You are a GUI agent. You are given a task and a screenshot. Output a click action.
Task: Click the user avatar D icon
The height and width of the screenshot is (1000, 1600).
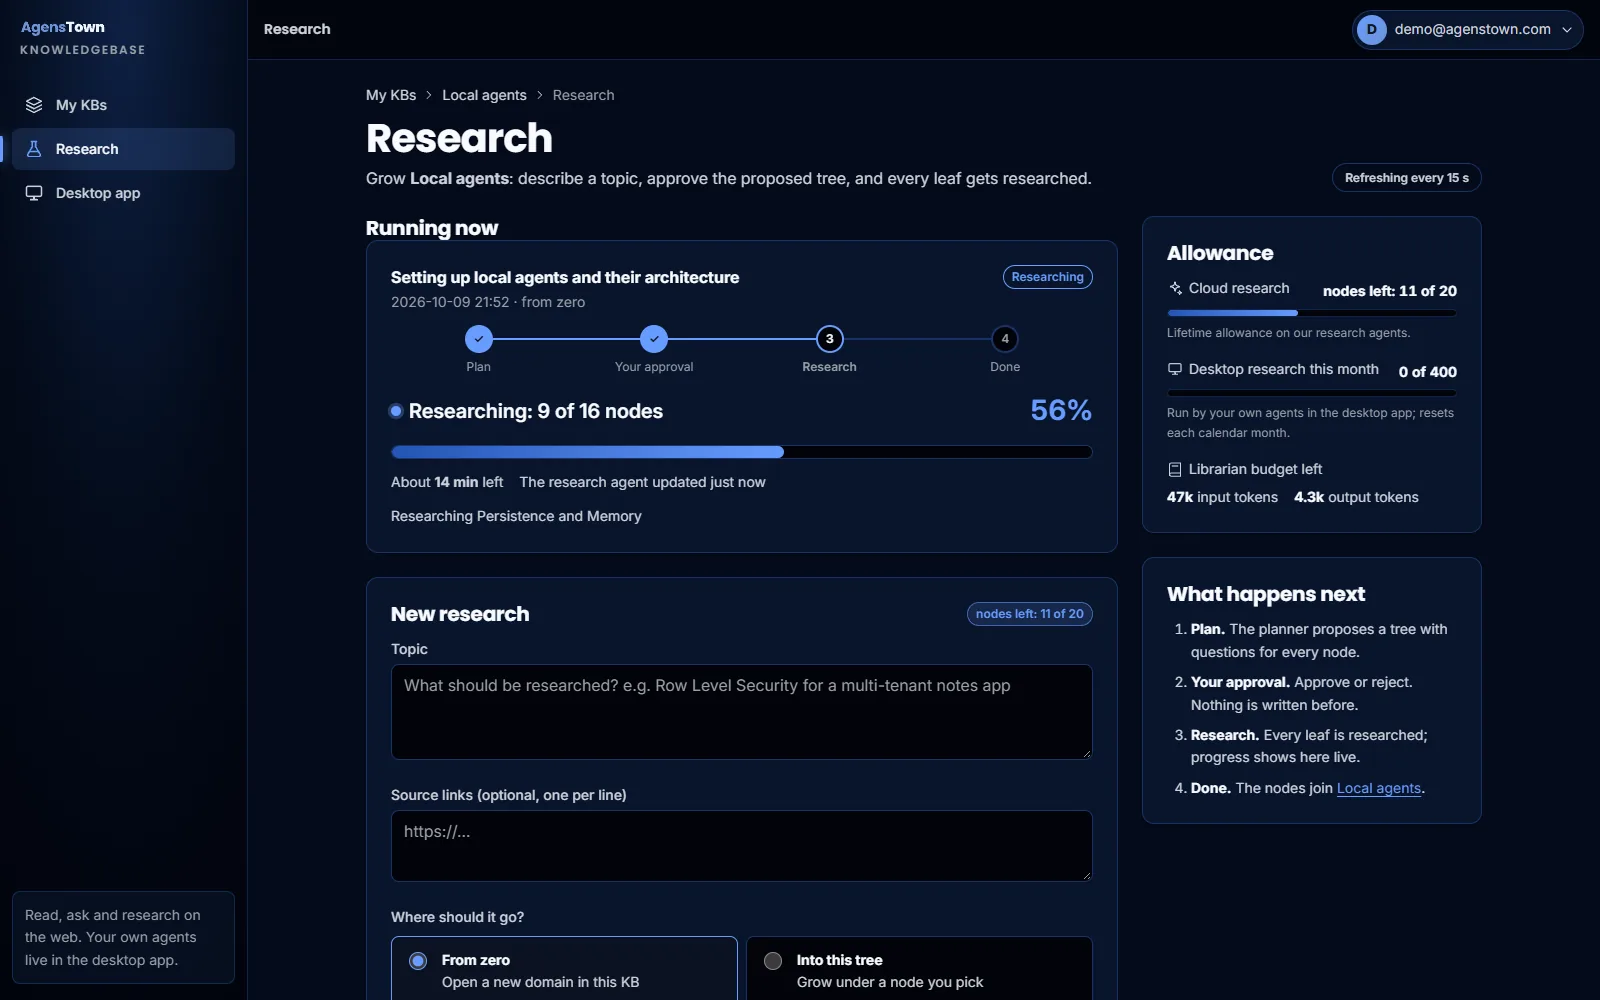pos(1372,30)
